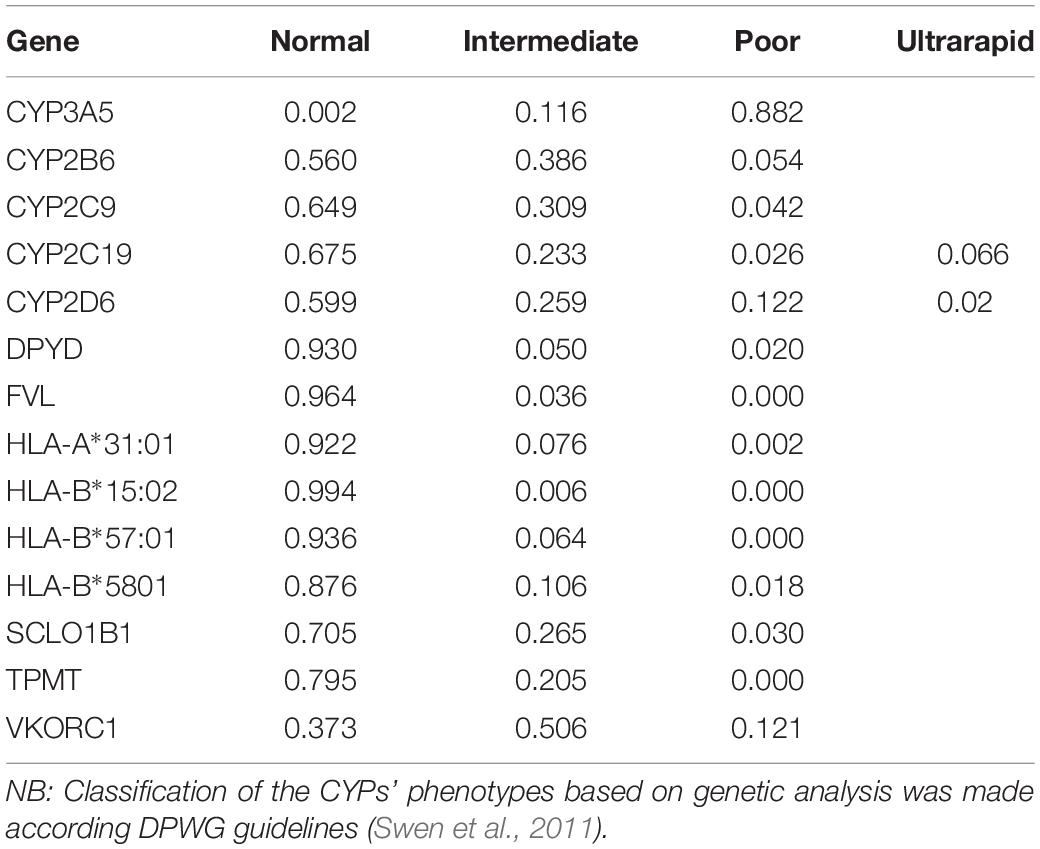
Task: Open the Swen et al., 2011 citation link
Action: pyautogui.click(x=483, y=828)
